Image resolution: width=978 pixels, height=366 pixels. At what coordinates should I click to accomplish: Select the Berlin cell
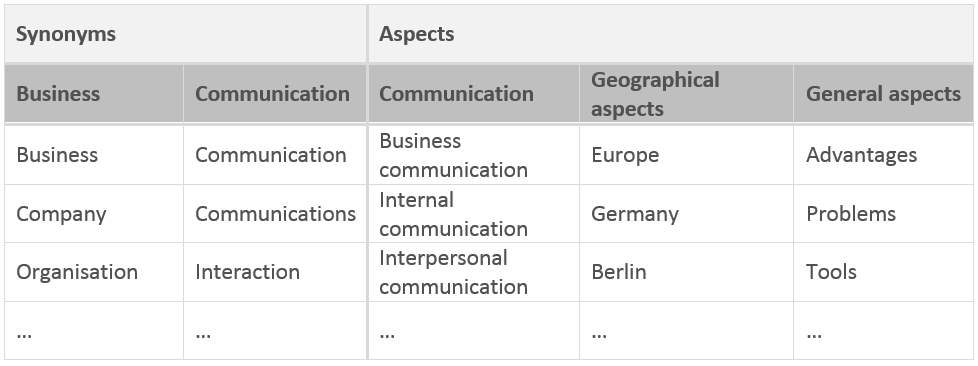(x=686, y=272)
